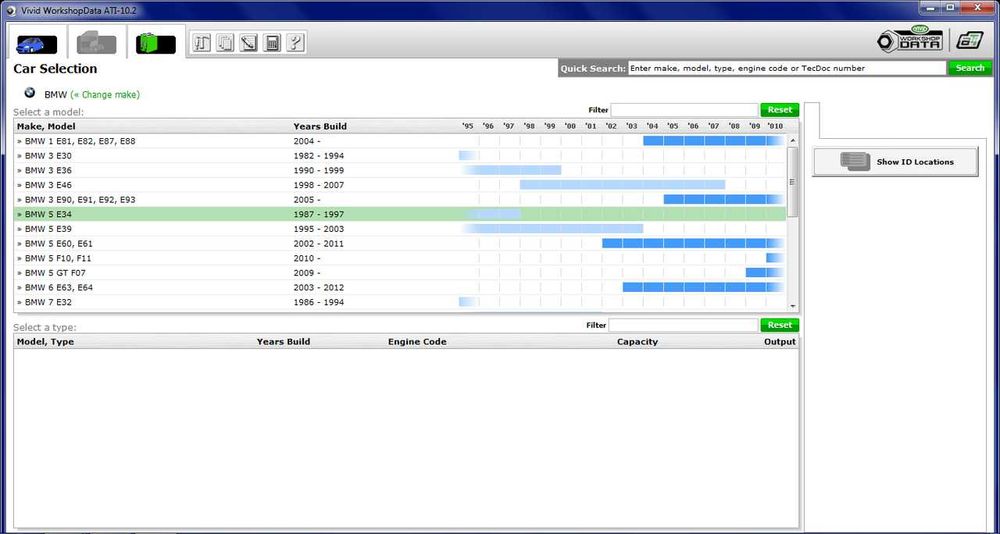Screen dimensions: 1000x534
Task: Open the blue car selection tab
Action: [36, 43]
